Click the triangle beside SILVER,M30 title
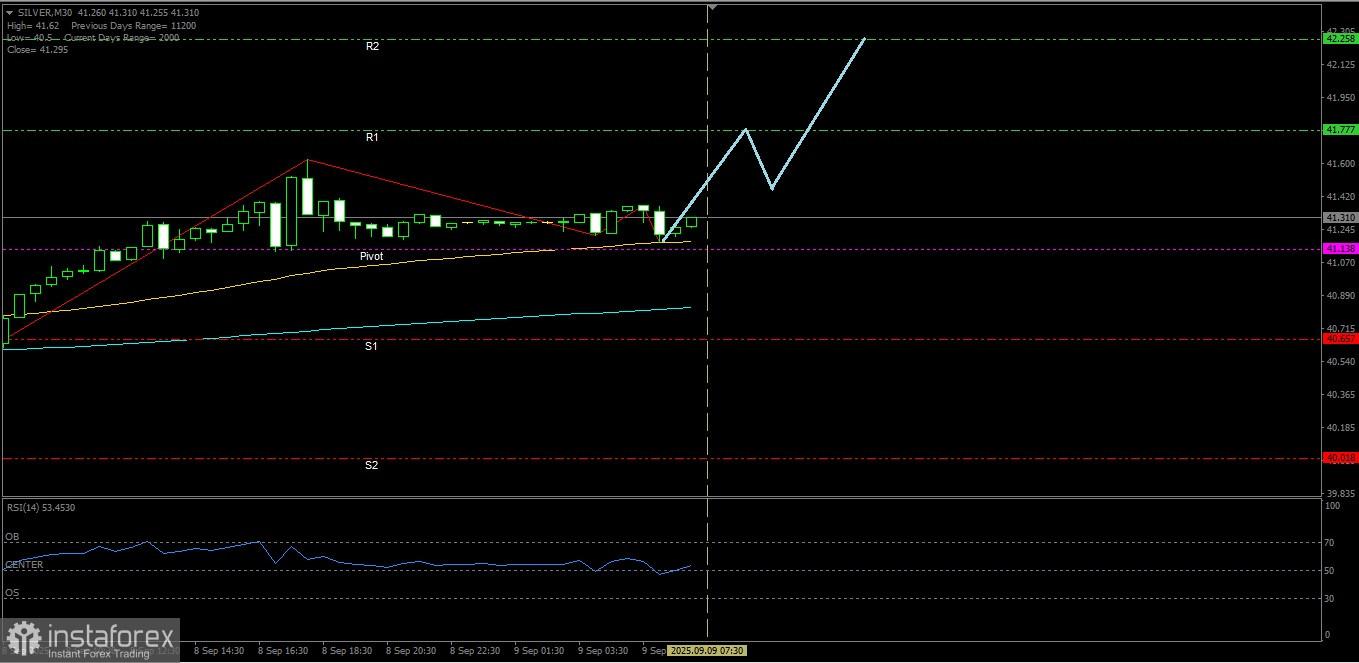Screen dimensions: 1359x663 coord(9,12)
